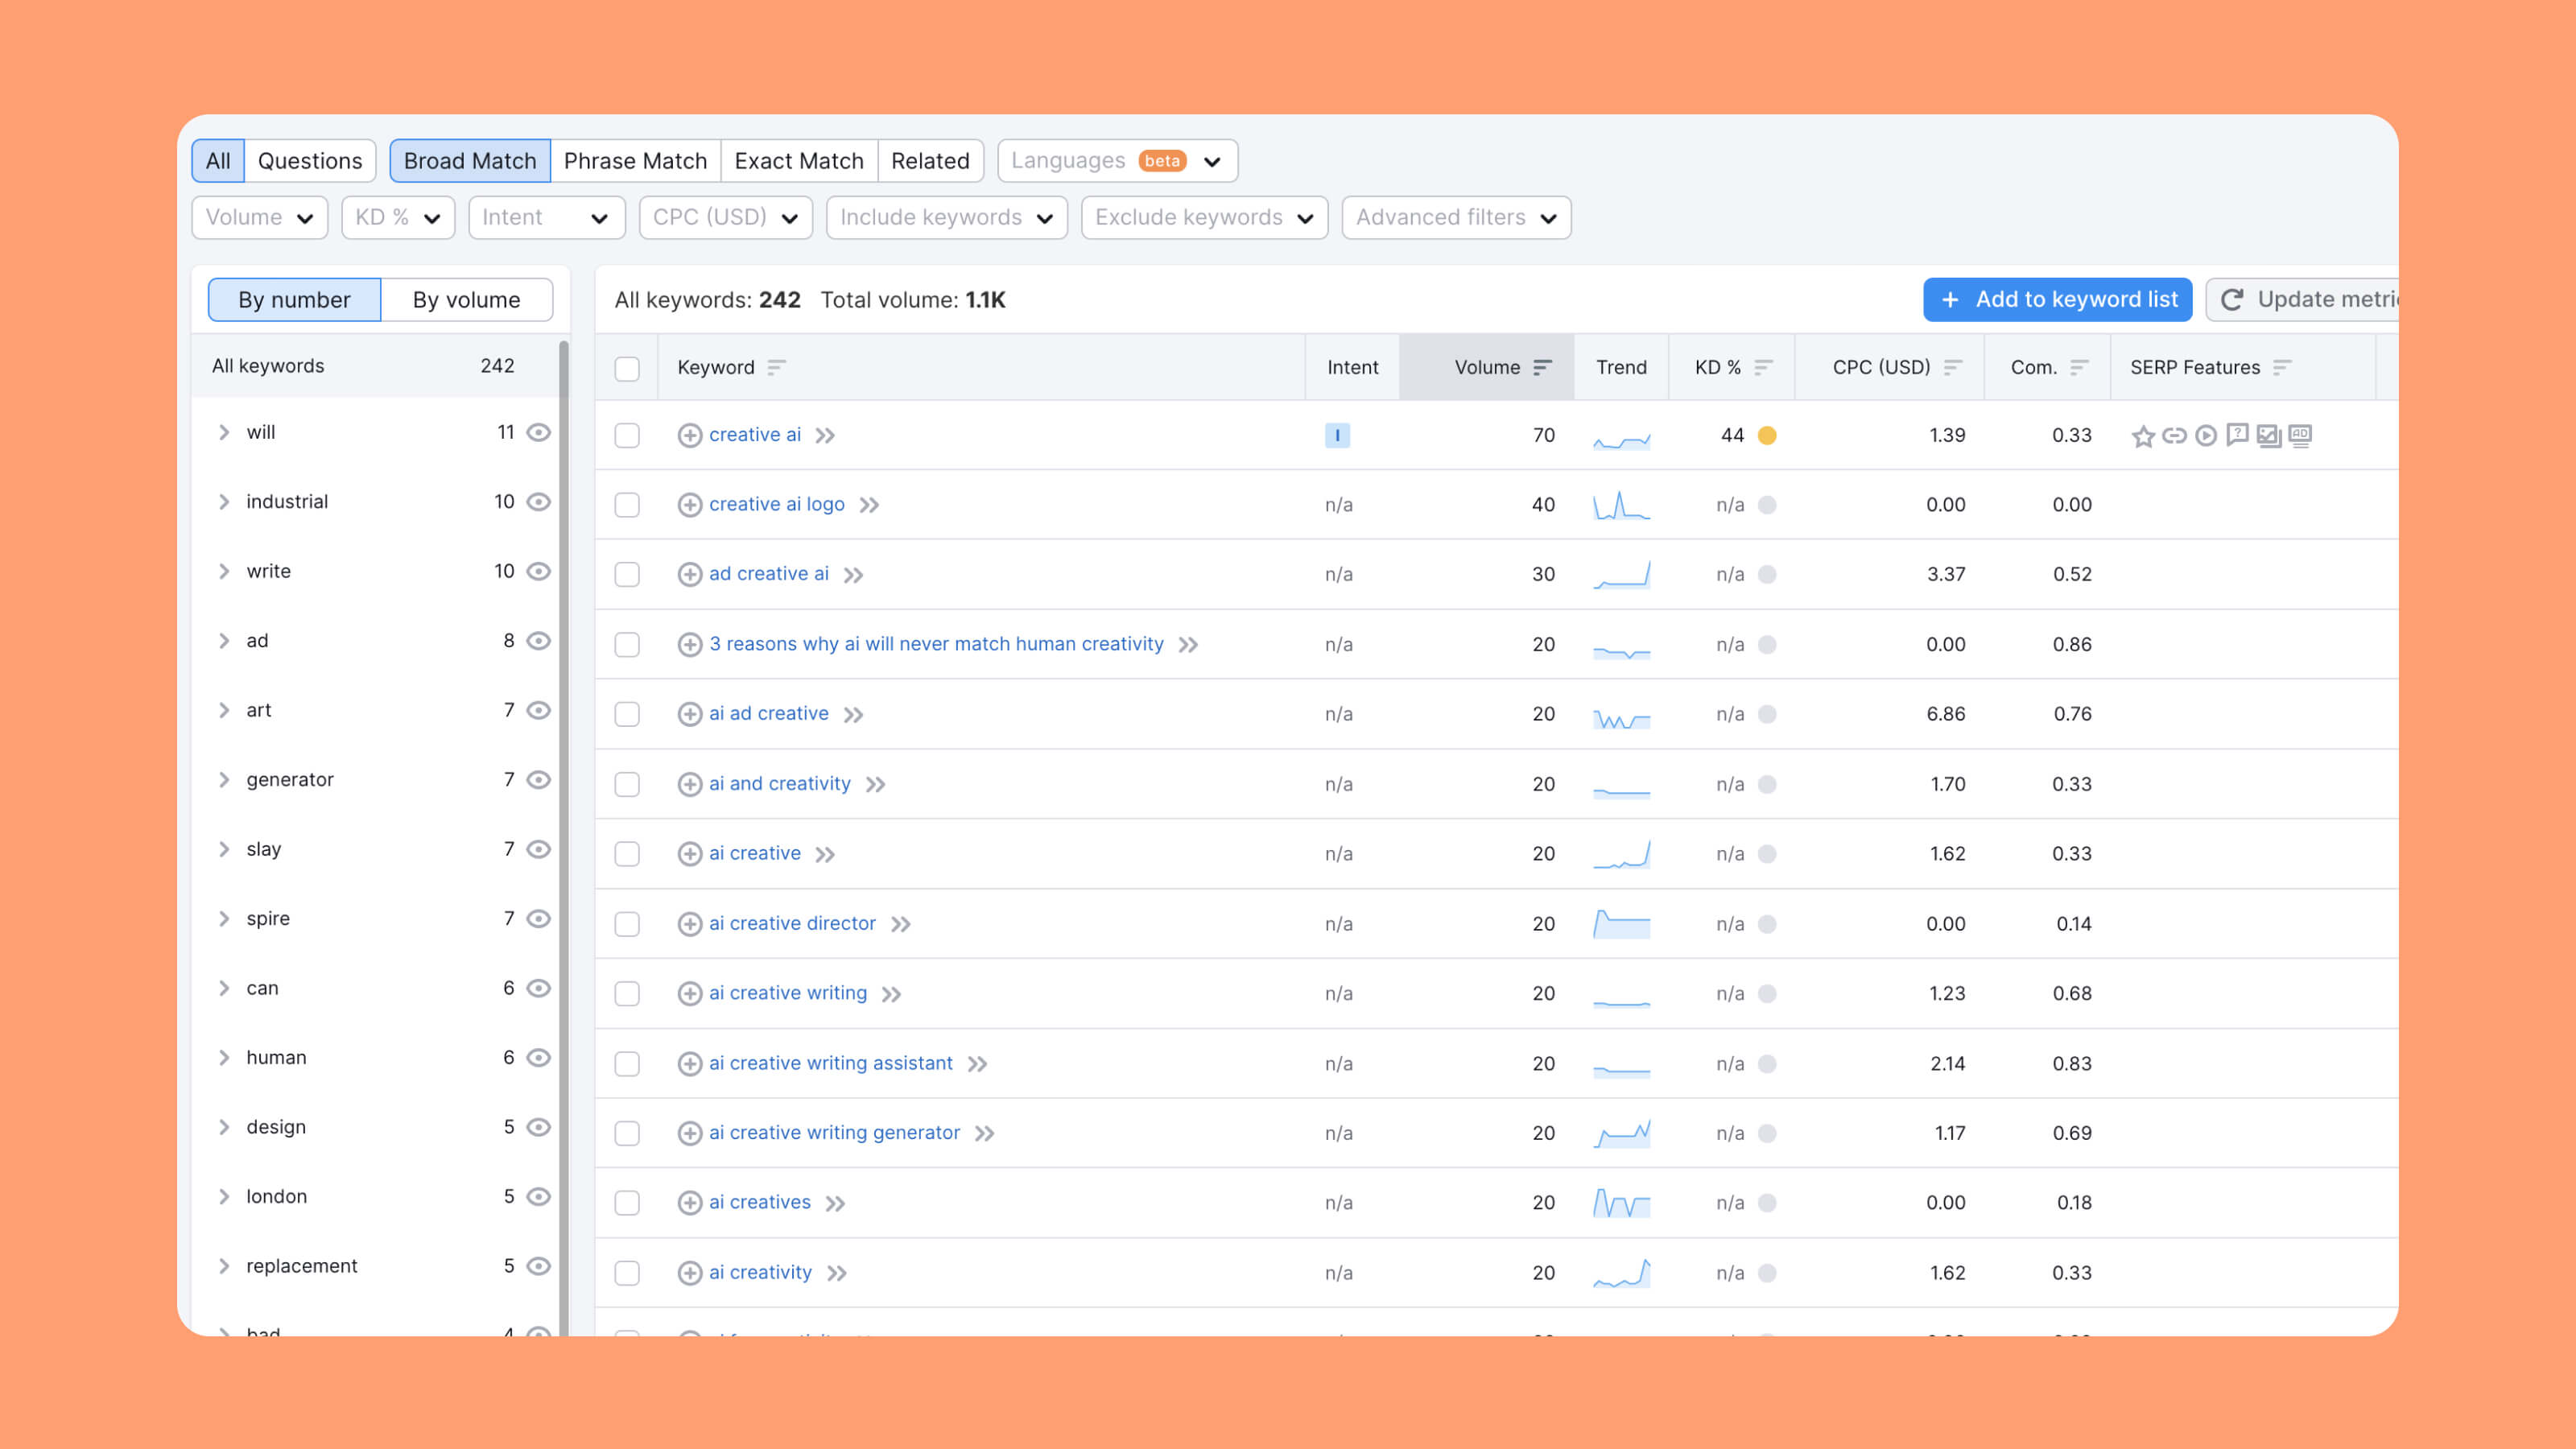
Task: Click the yellow KD difficulty dot for 'creative ai'
Action: click(1767, 435)
